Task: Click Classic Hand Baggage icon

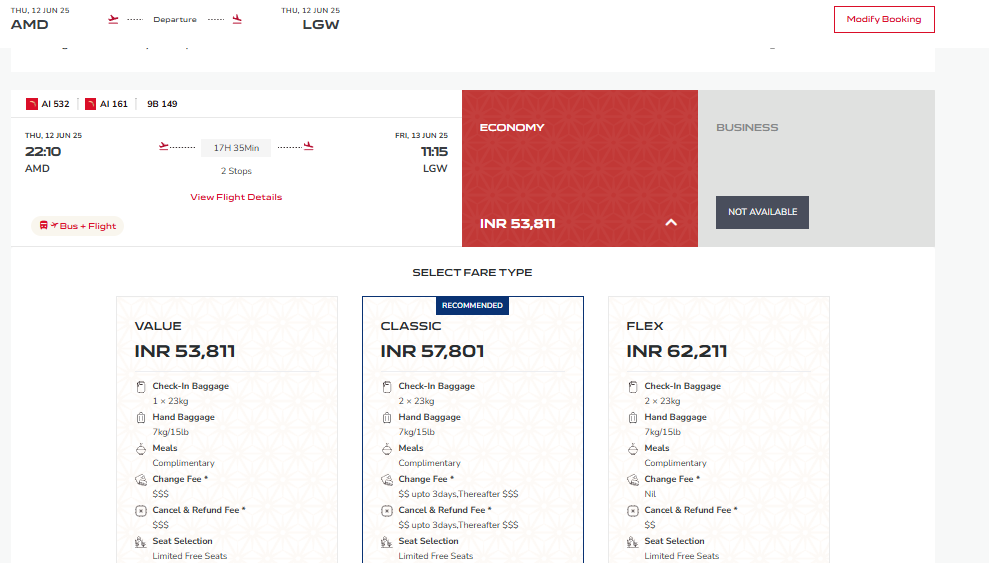Action: point(387,417)
